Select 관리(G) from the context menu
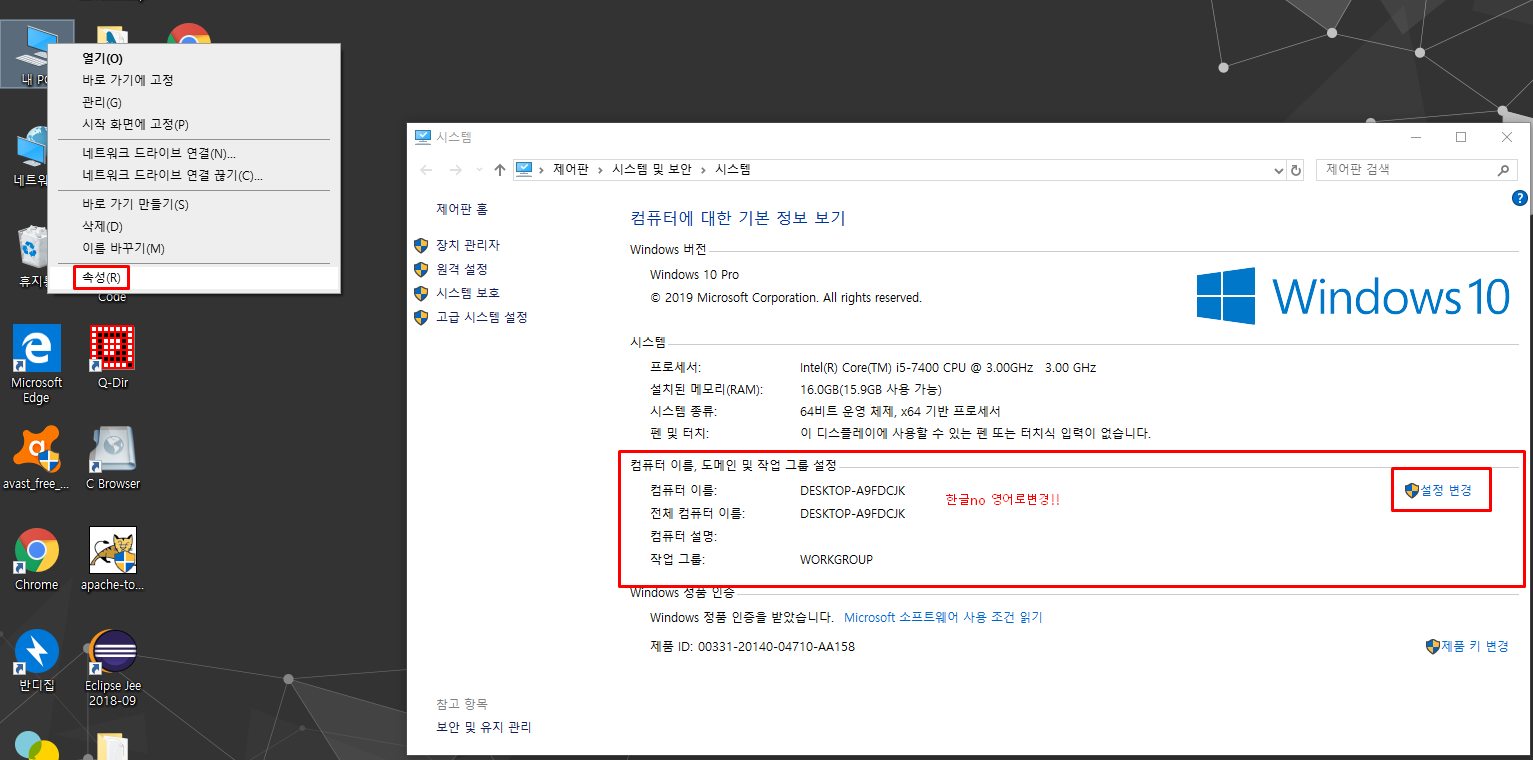 click(194, 102)
